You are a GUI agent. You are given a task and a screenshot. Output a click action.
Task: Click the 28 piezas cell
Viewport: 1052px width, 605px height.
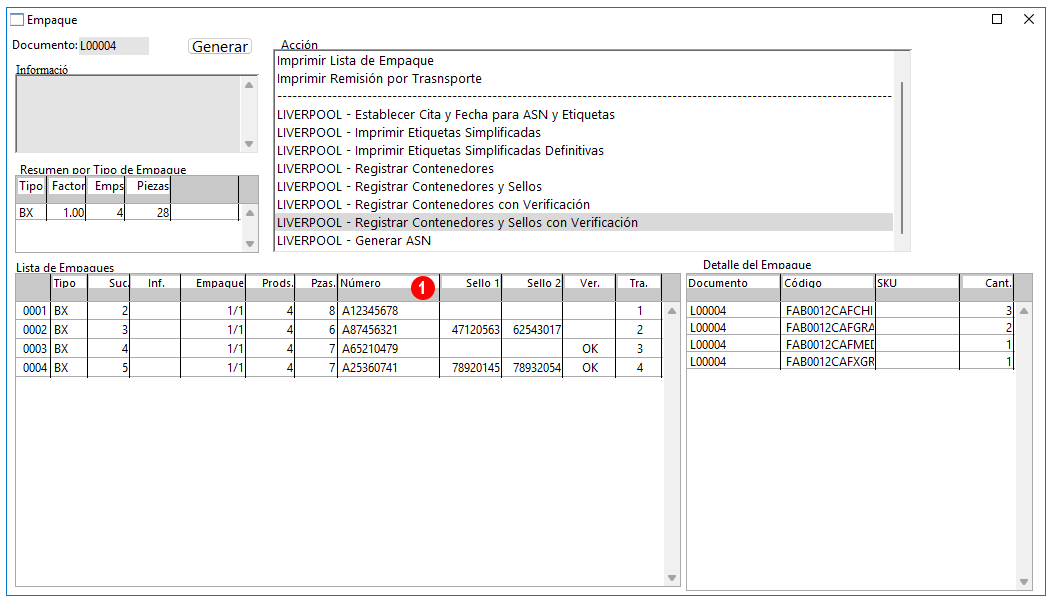tap(148, 213)
